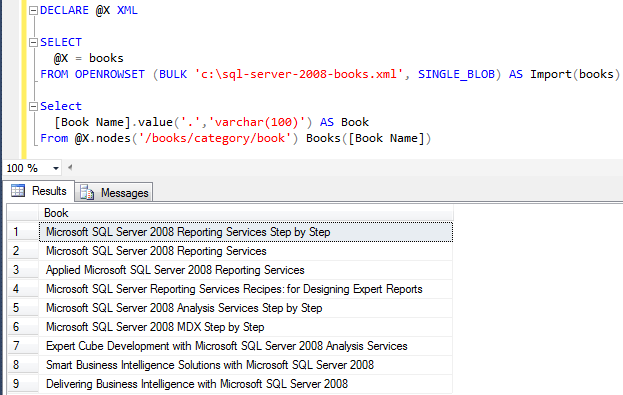Click the Results grid icon
Screen dimensions: 623x395
[18, 191]
